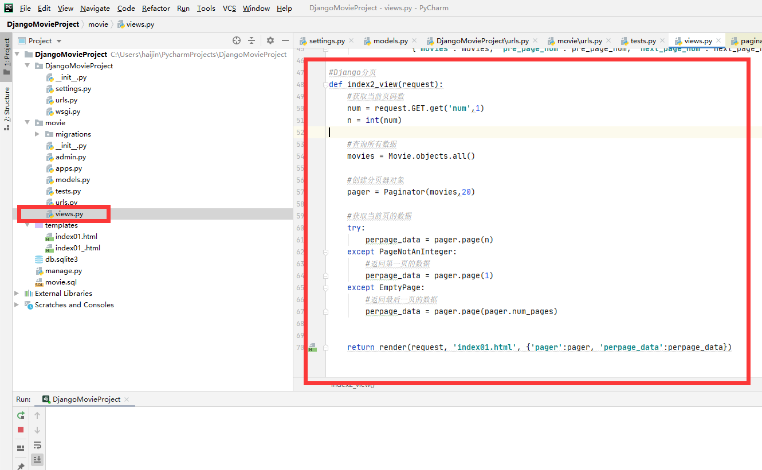Expand Scratches and Consoles
The image size is (762, 470).
pyautogui.click(x=17, y=305)
